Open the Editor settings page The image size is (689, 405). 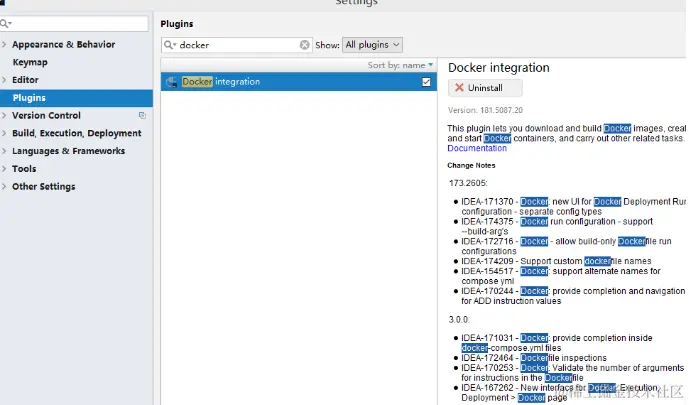coord(25,80)
